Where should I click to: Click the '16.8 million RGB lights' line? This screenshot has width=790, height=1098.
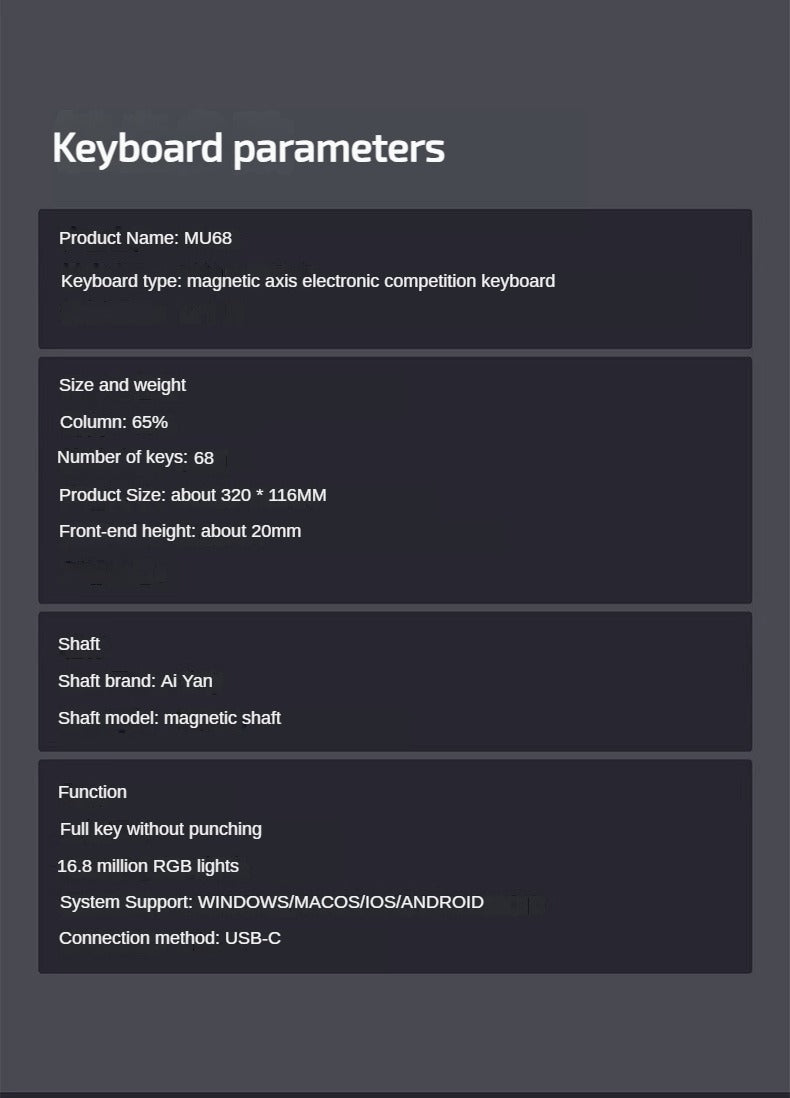click(148, 866)
